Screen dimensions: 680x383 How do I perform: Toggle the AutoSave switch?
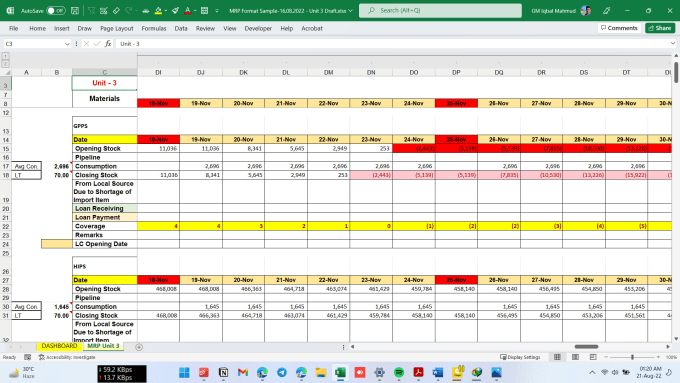(56, 10)
